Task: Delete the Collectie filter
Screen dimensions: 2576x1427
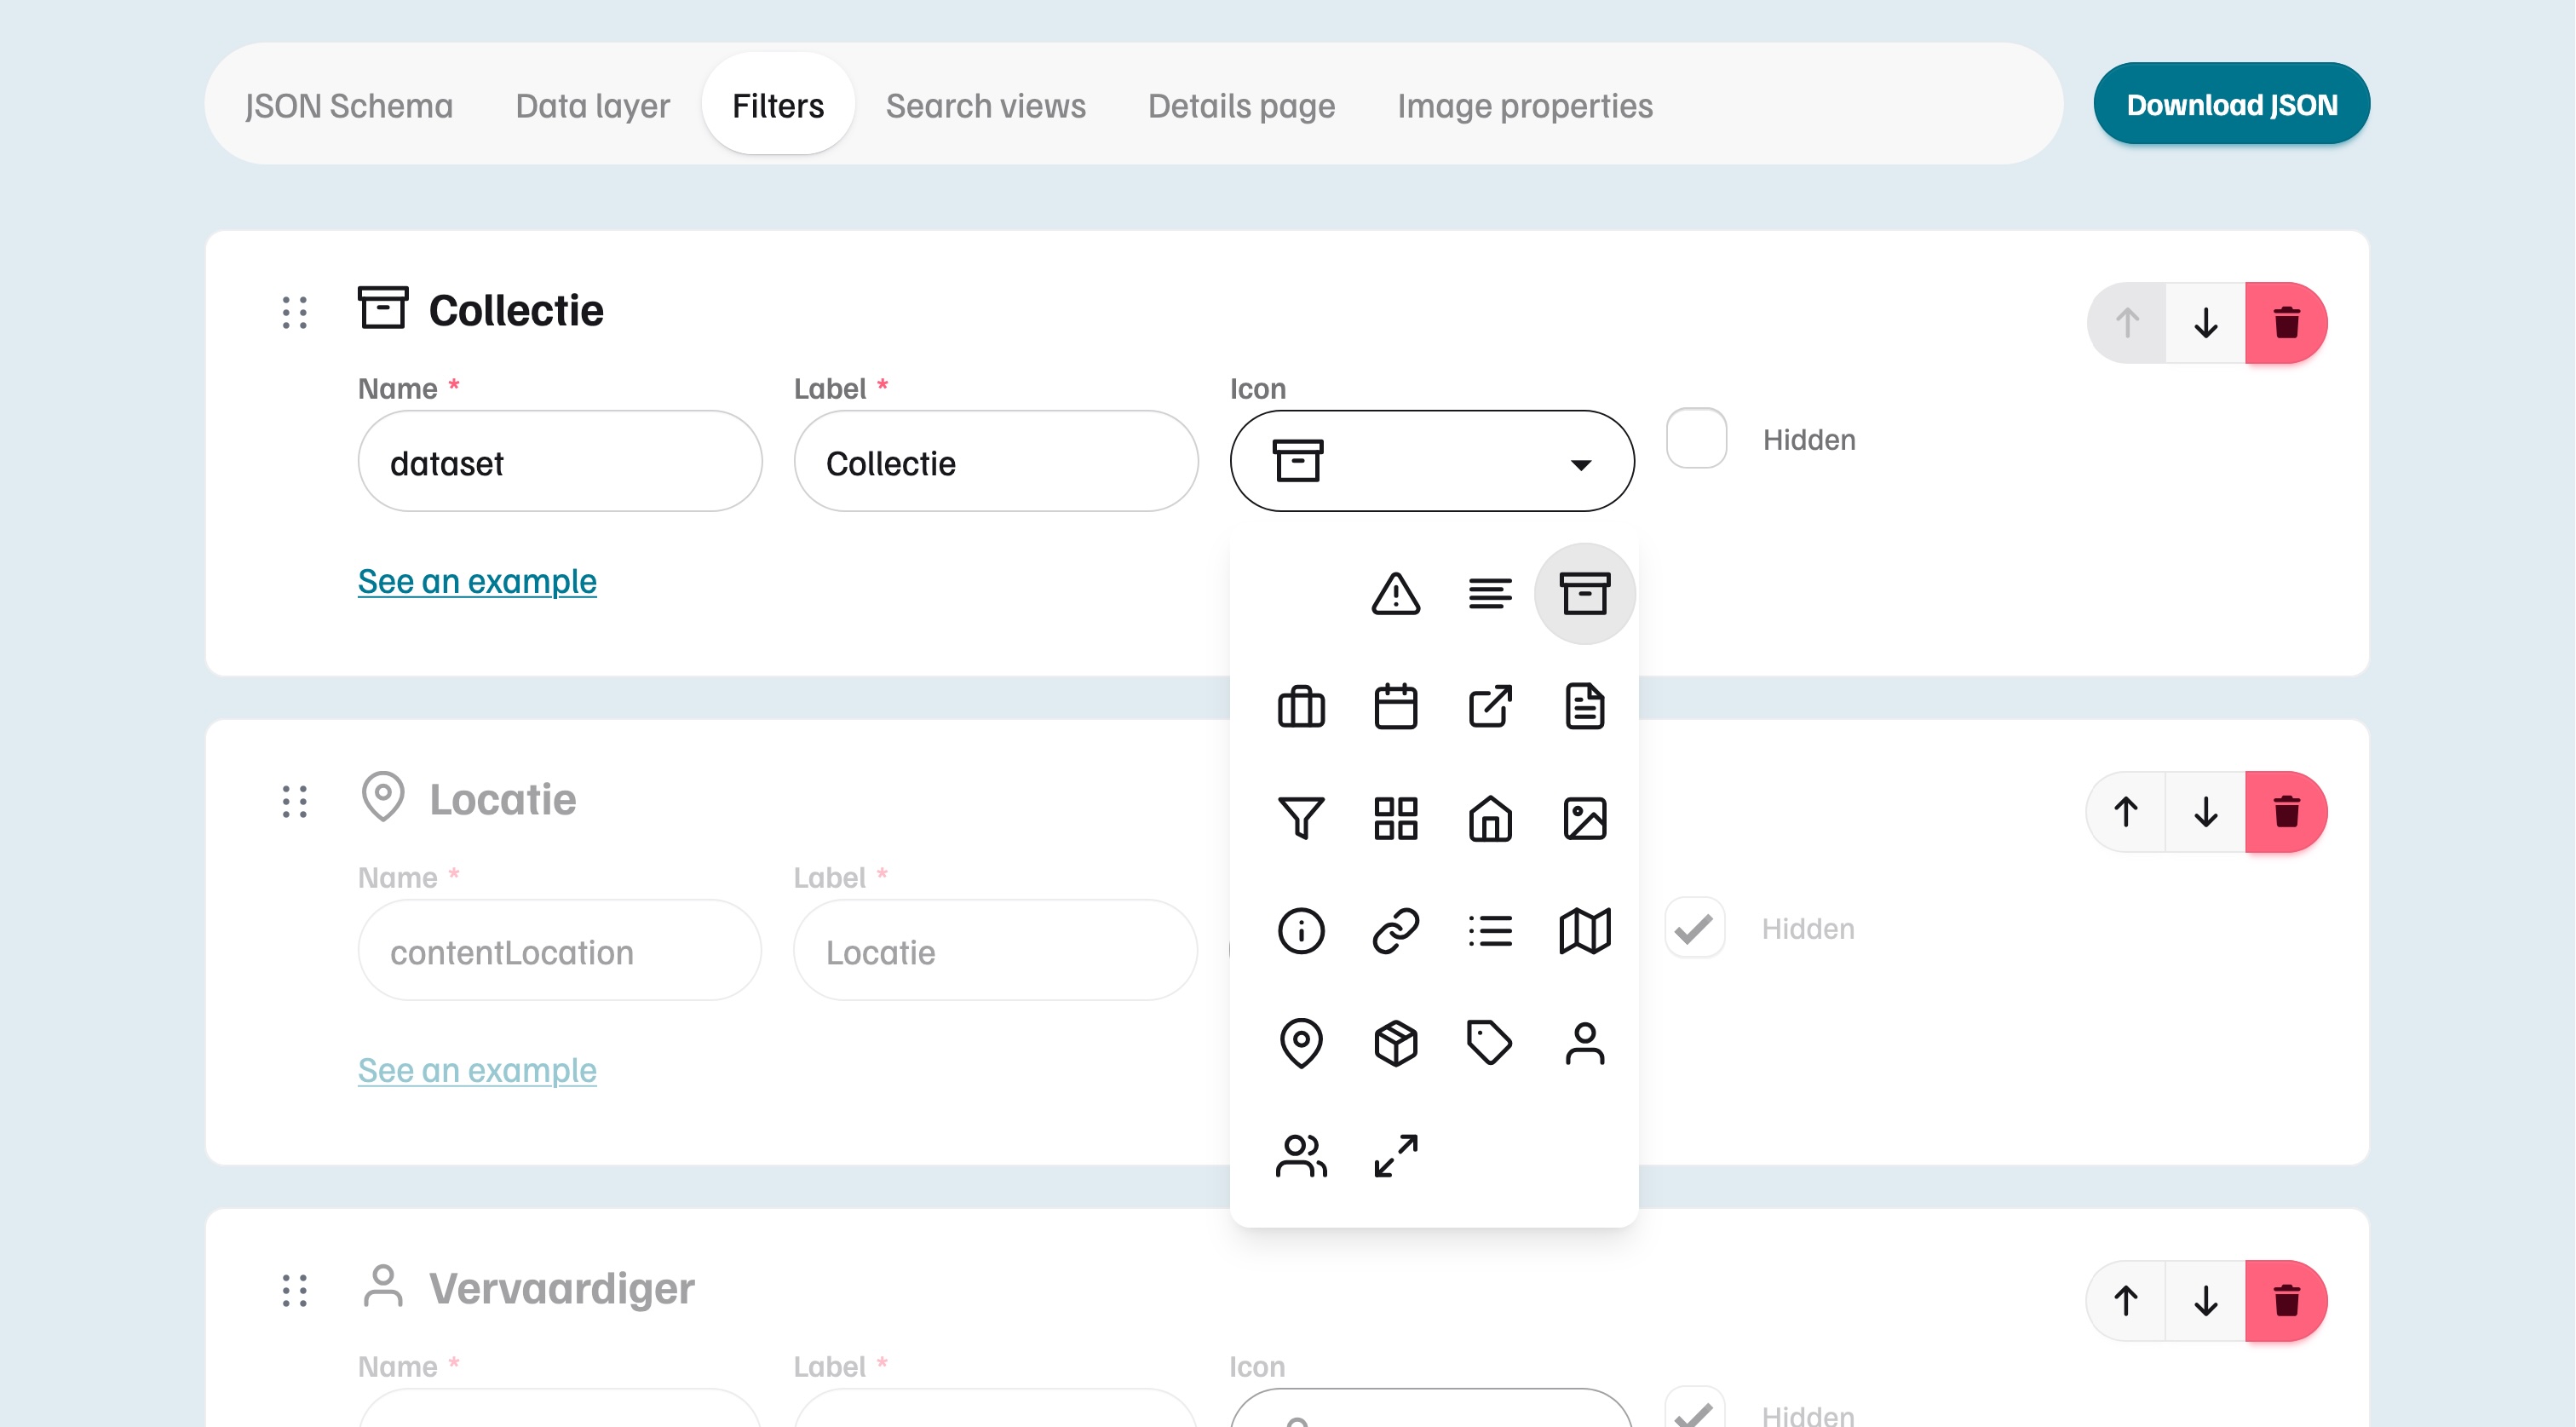Action: coord(2286,323)
